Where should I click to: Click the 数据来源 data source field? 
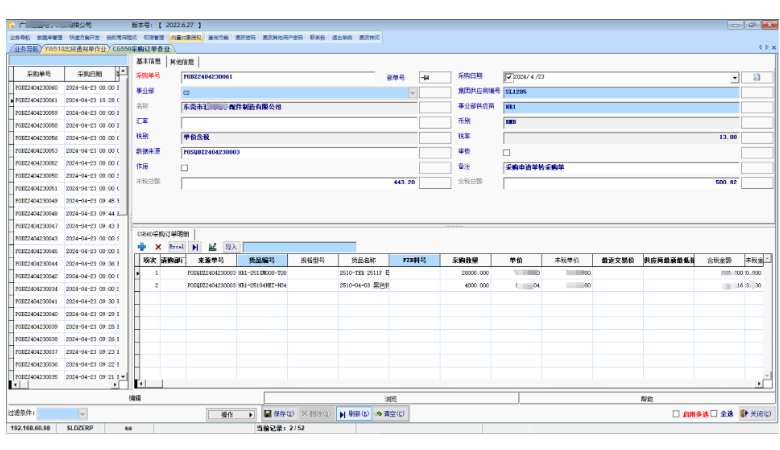coord(299,152)
